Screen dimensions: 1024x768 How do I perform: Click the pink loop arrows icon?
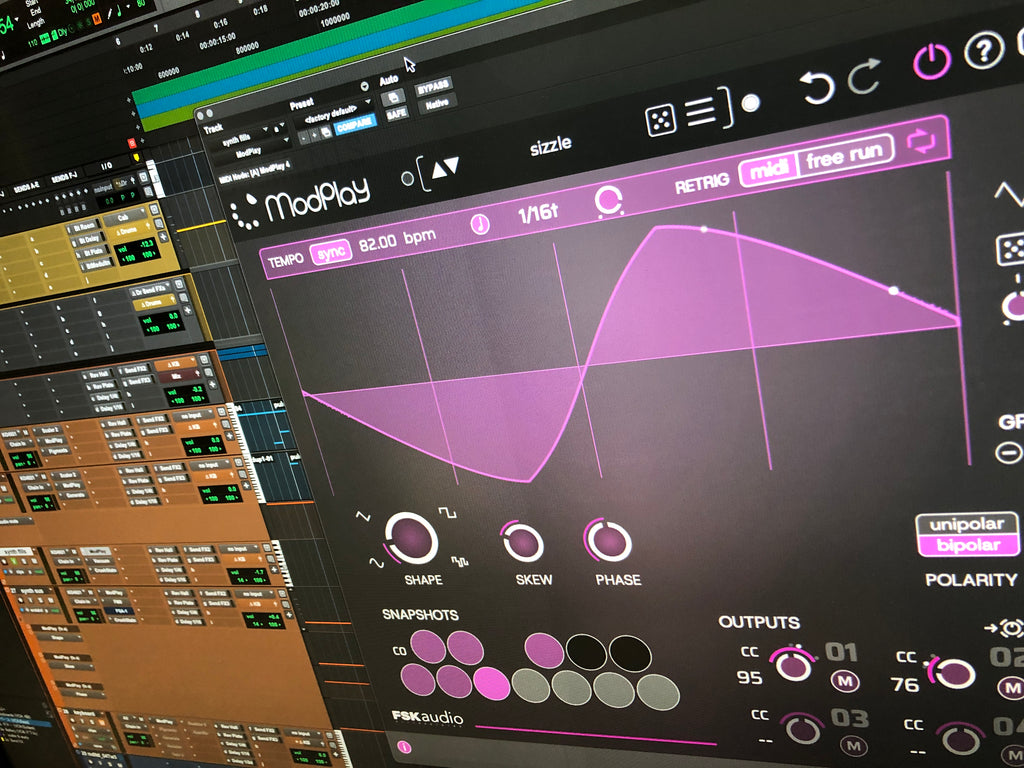coord(921,142)
